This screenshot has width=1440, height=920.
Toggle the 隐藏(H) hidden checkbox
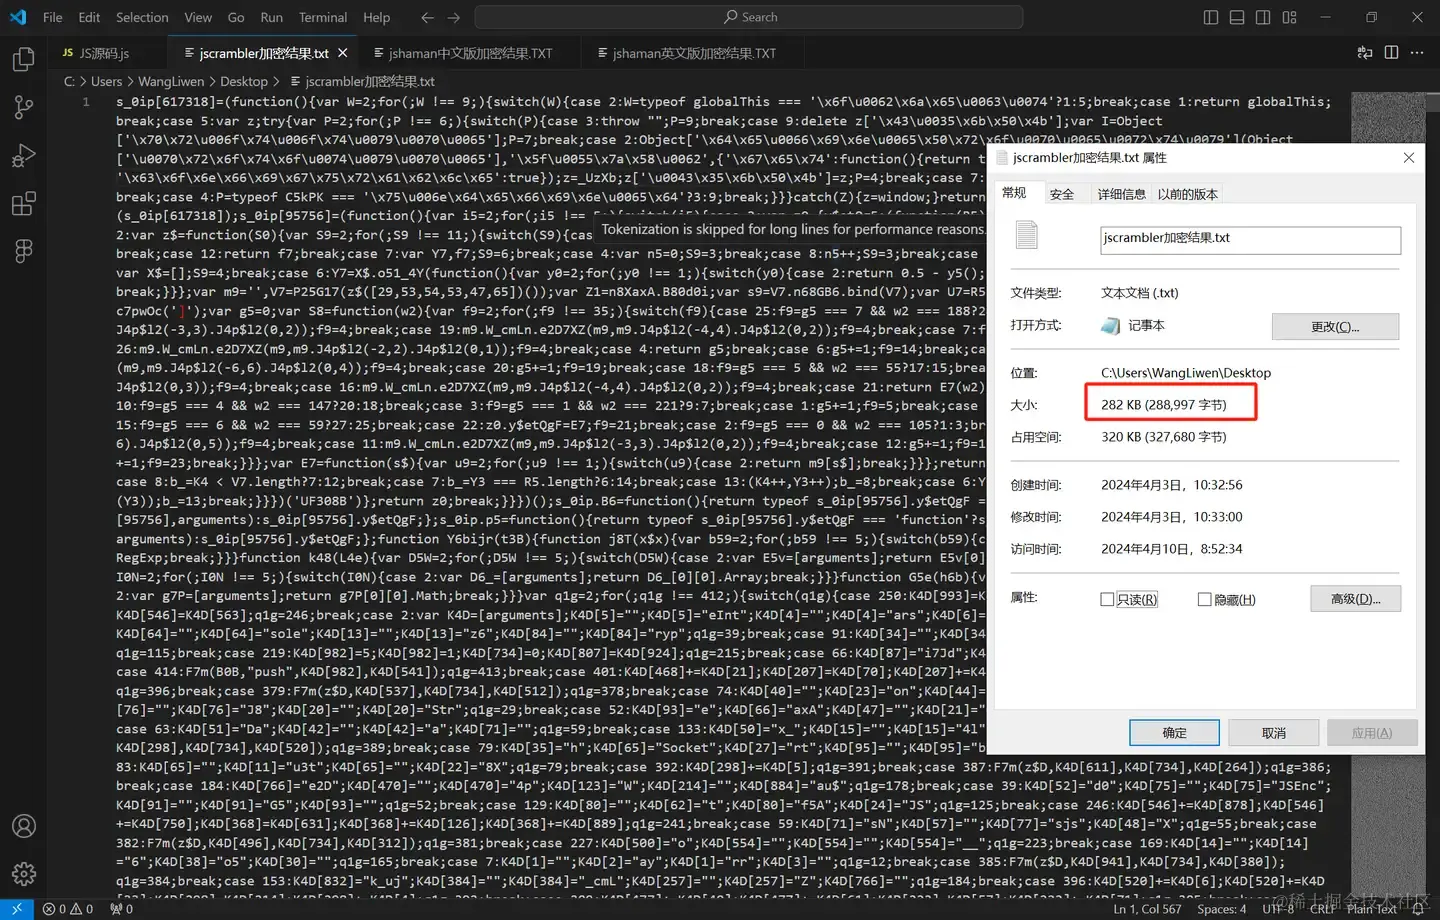(x=1205, y=599)
